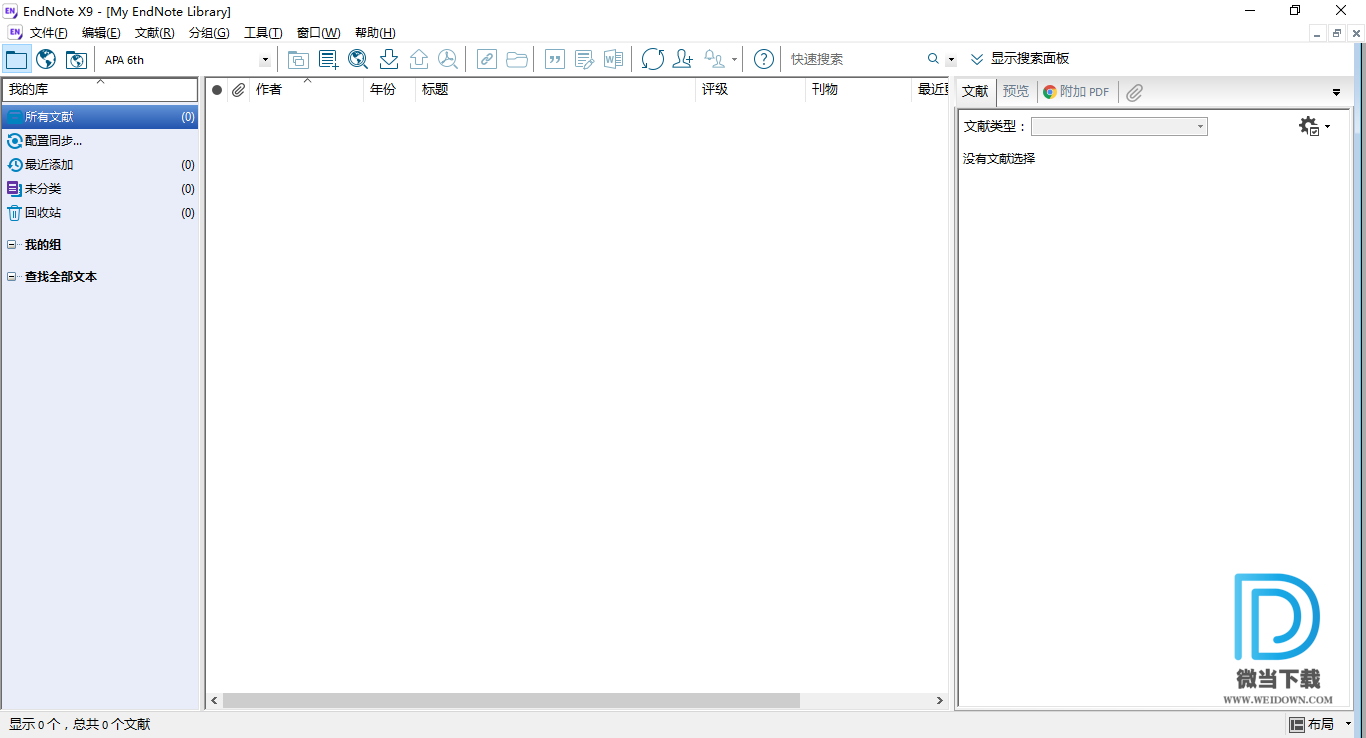
Task: Click the New Reference icon
Action: coord(328,59)
